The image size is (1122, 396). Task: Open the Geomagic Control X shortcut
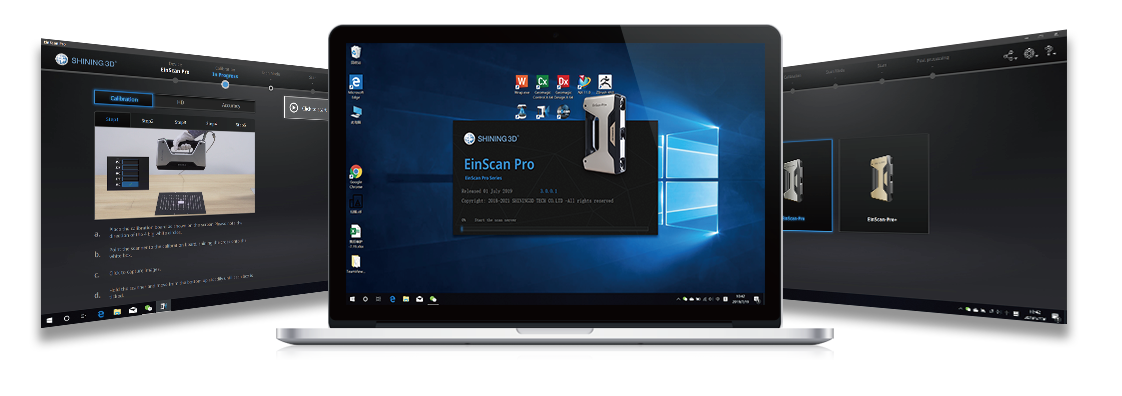coord(542,83)
